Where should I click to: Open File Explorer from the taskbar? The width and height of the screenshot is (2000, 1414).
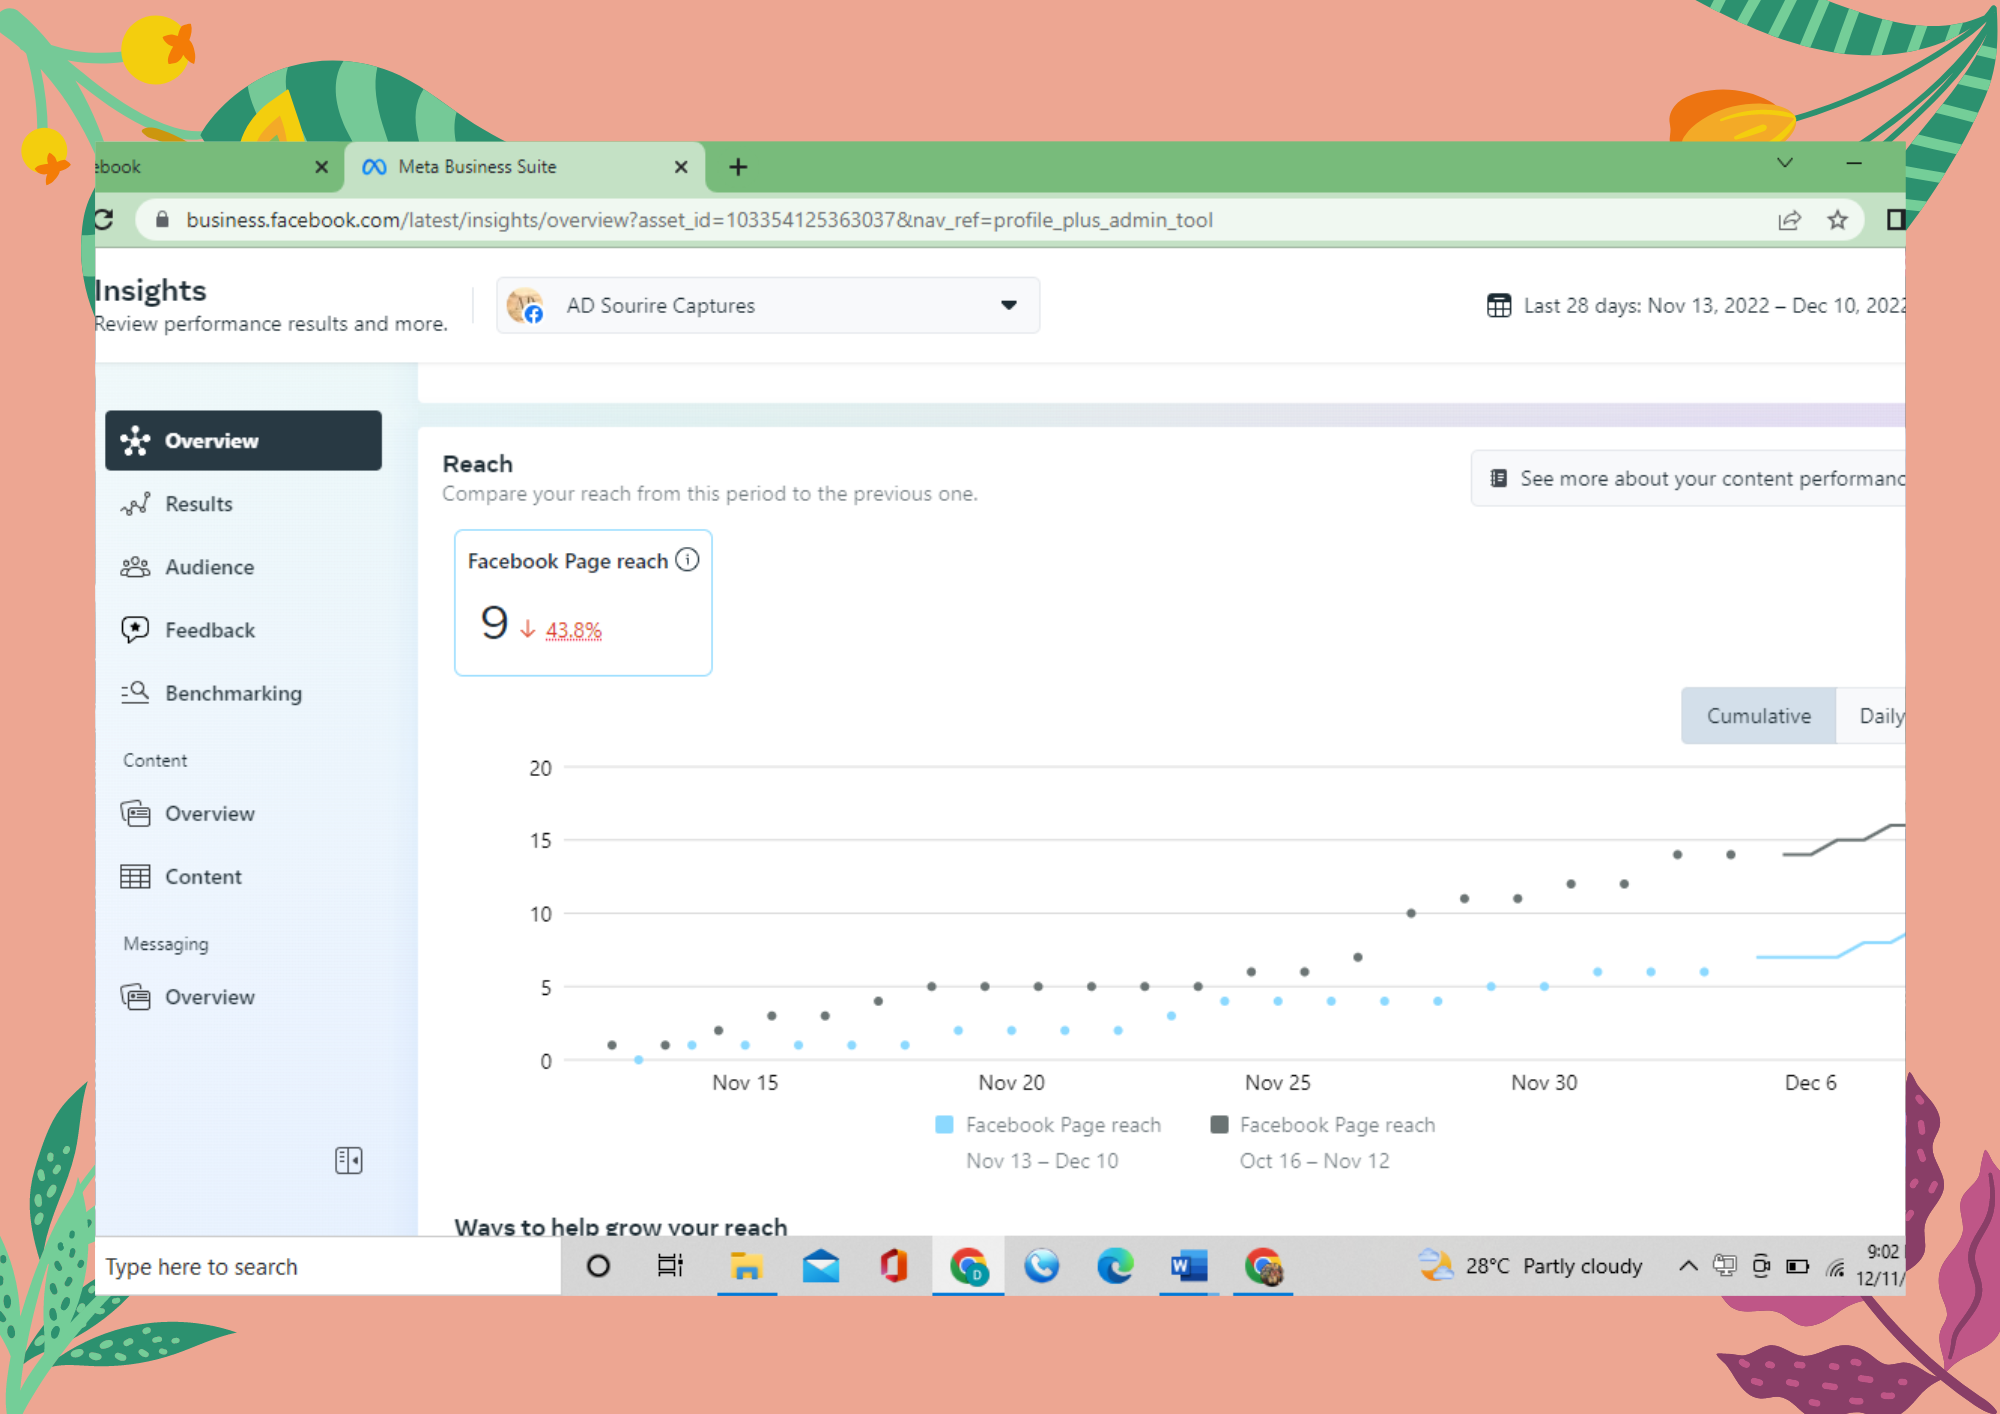click(x=746, y=1266)
